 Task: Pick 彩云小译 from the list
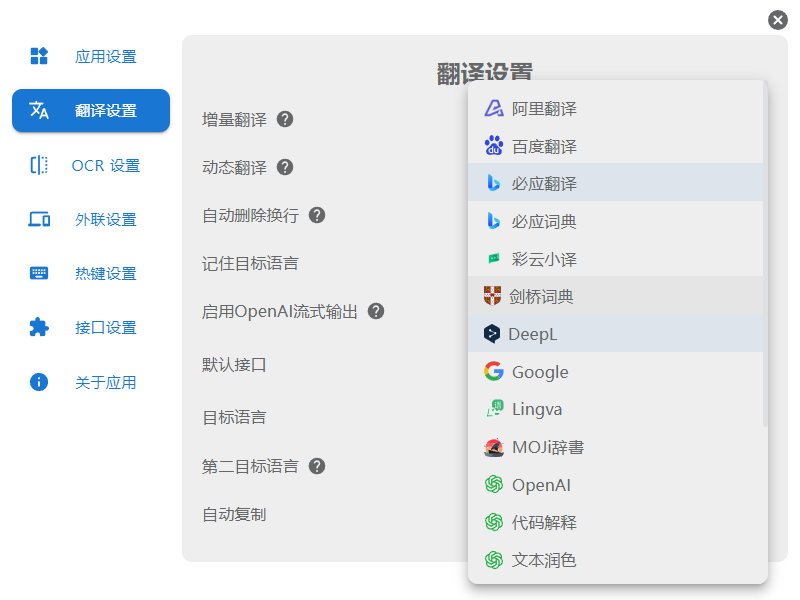615,259
